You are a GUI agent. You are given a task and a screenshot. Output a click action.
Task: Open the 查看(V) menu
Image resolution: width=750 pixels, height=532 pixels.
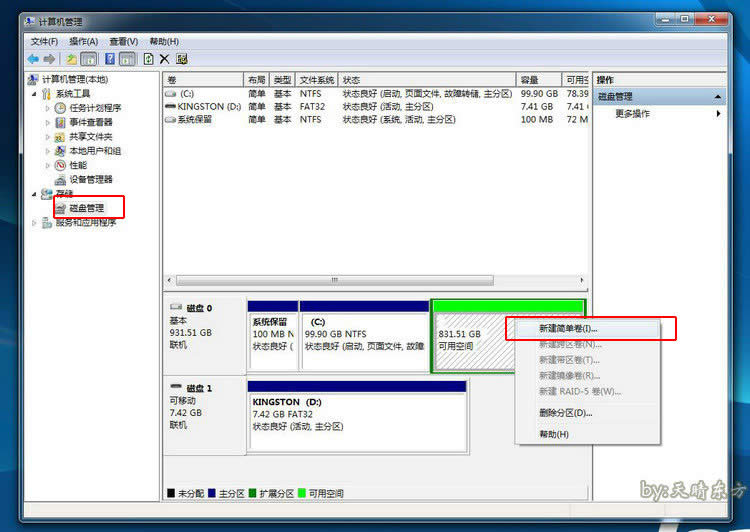click(123, 41)
